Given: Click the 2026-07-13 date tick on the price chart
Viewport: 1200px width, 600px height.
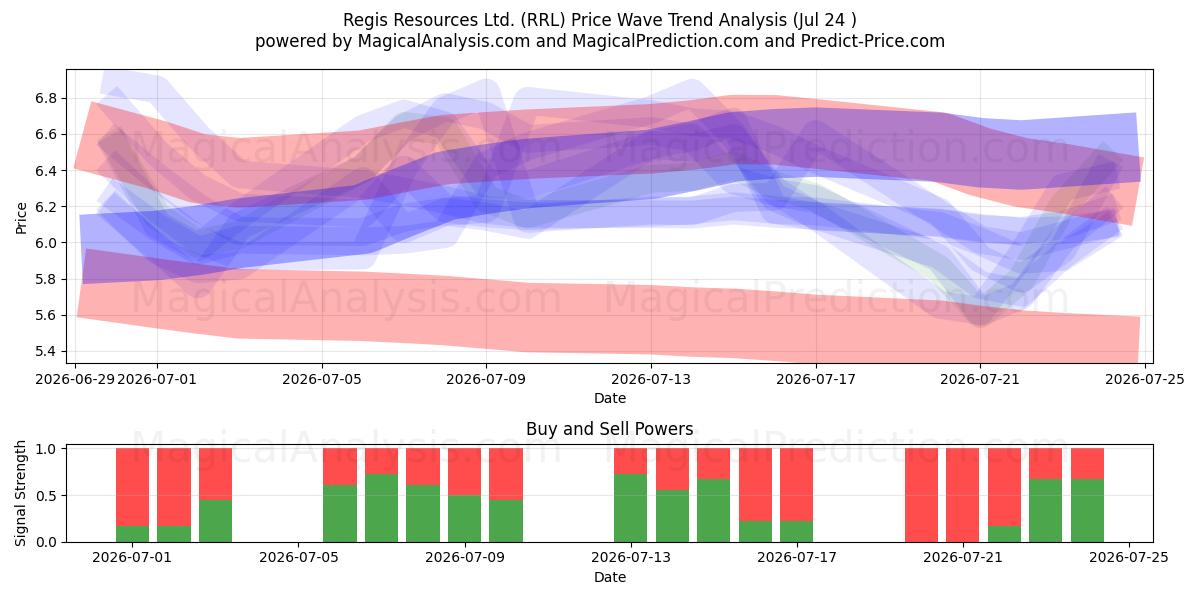Looking at the screenshot, I should [651, 379].
